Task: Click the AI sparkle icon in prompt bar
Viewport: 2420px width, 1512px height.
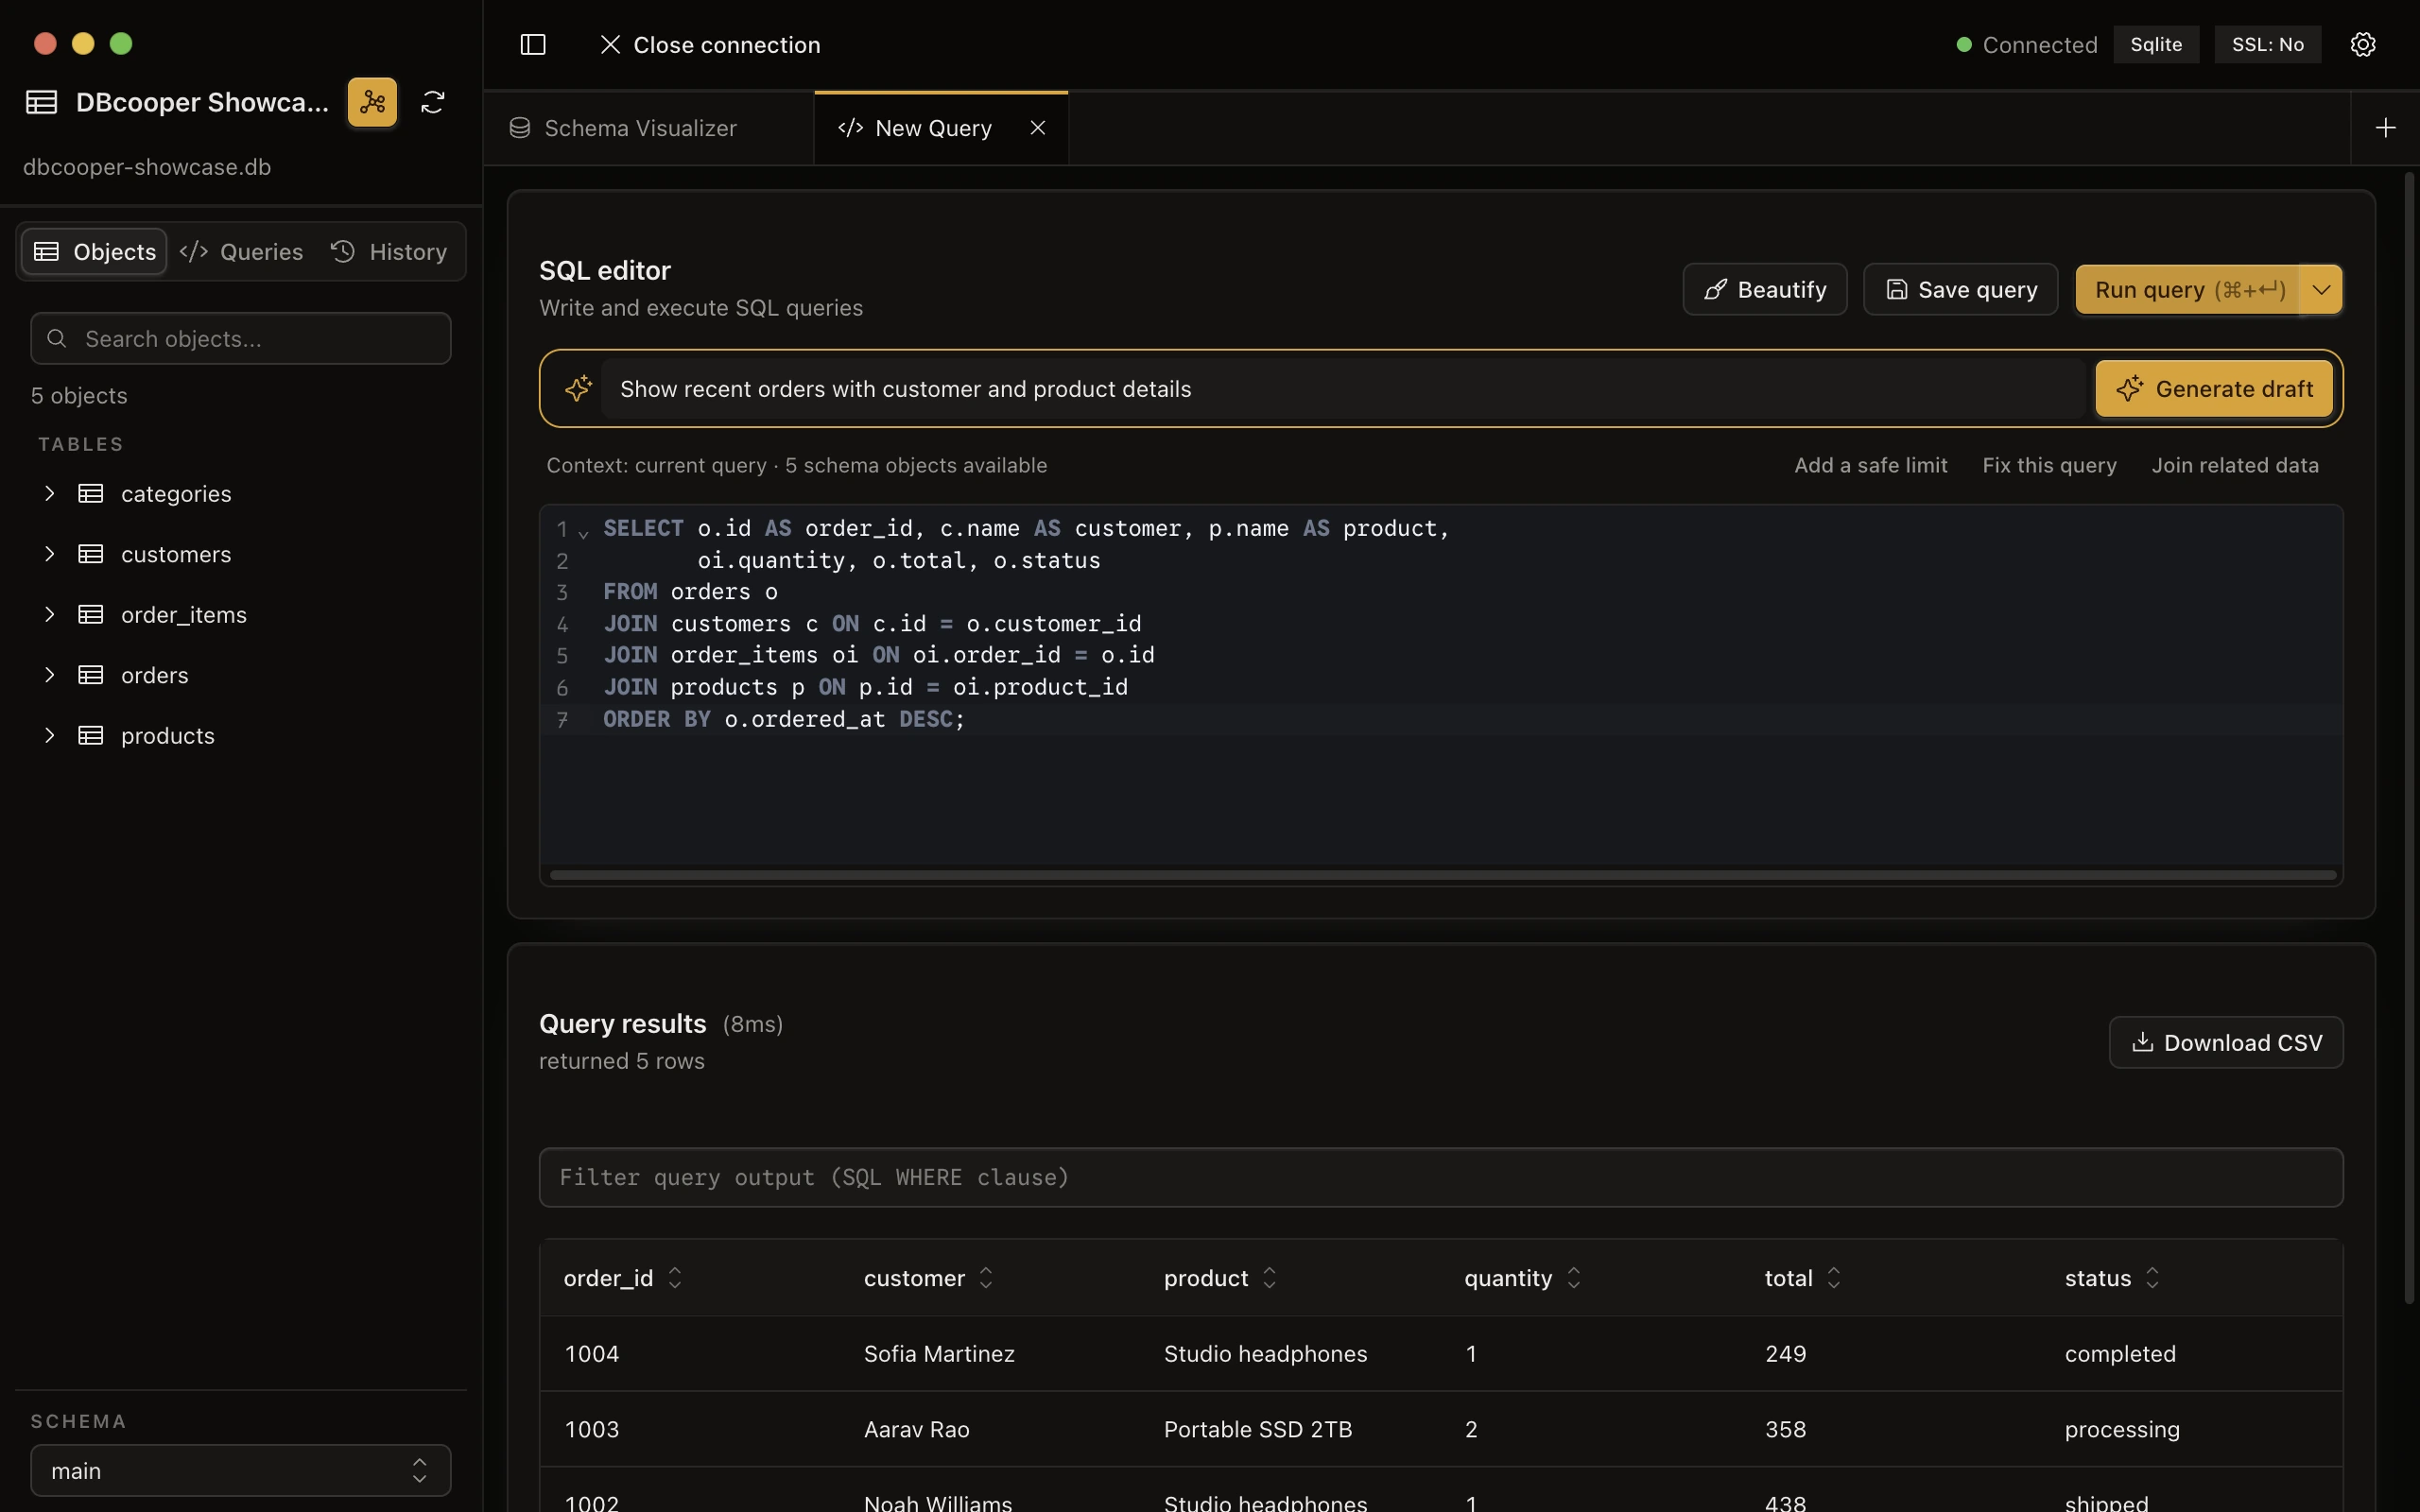Action: point(578,388)
